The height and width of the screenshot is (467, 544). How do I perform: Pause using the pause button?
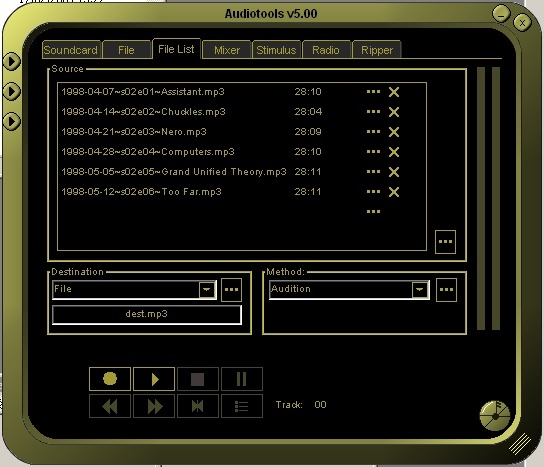pyautogui.click(x=242, y=379)
